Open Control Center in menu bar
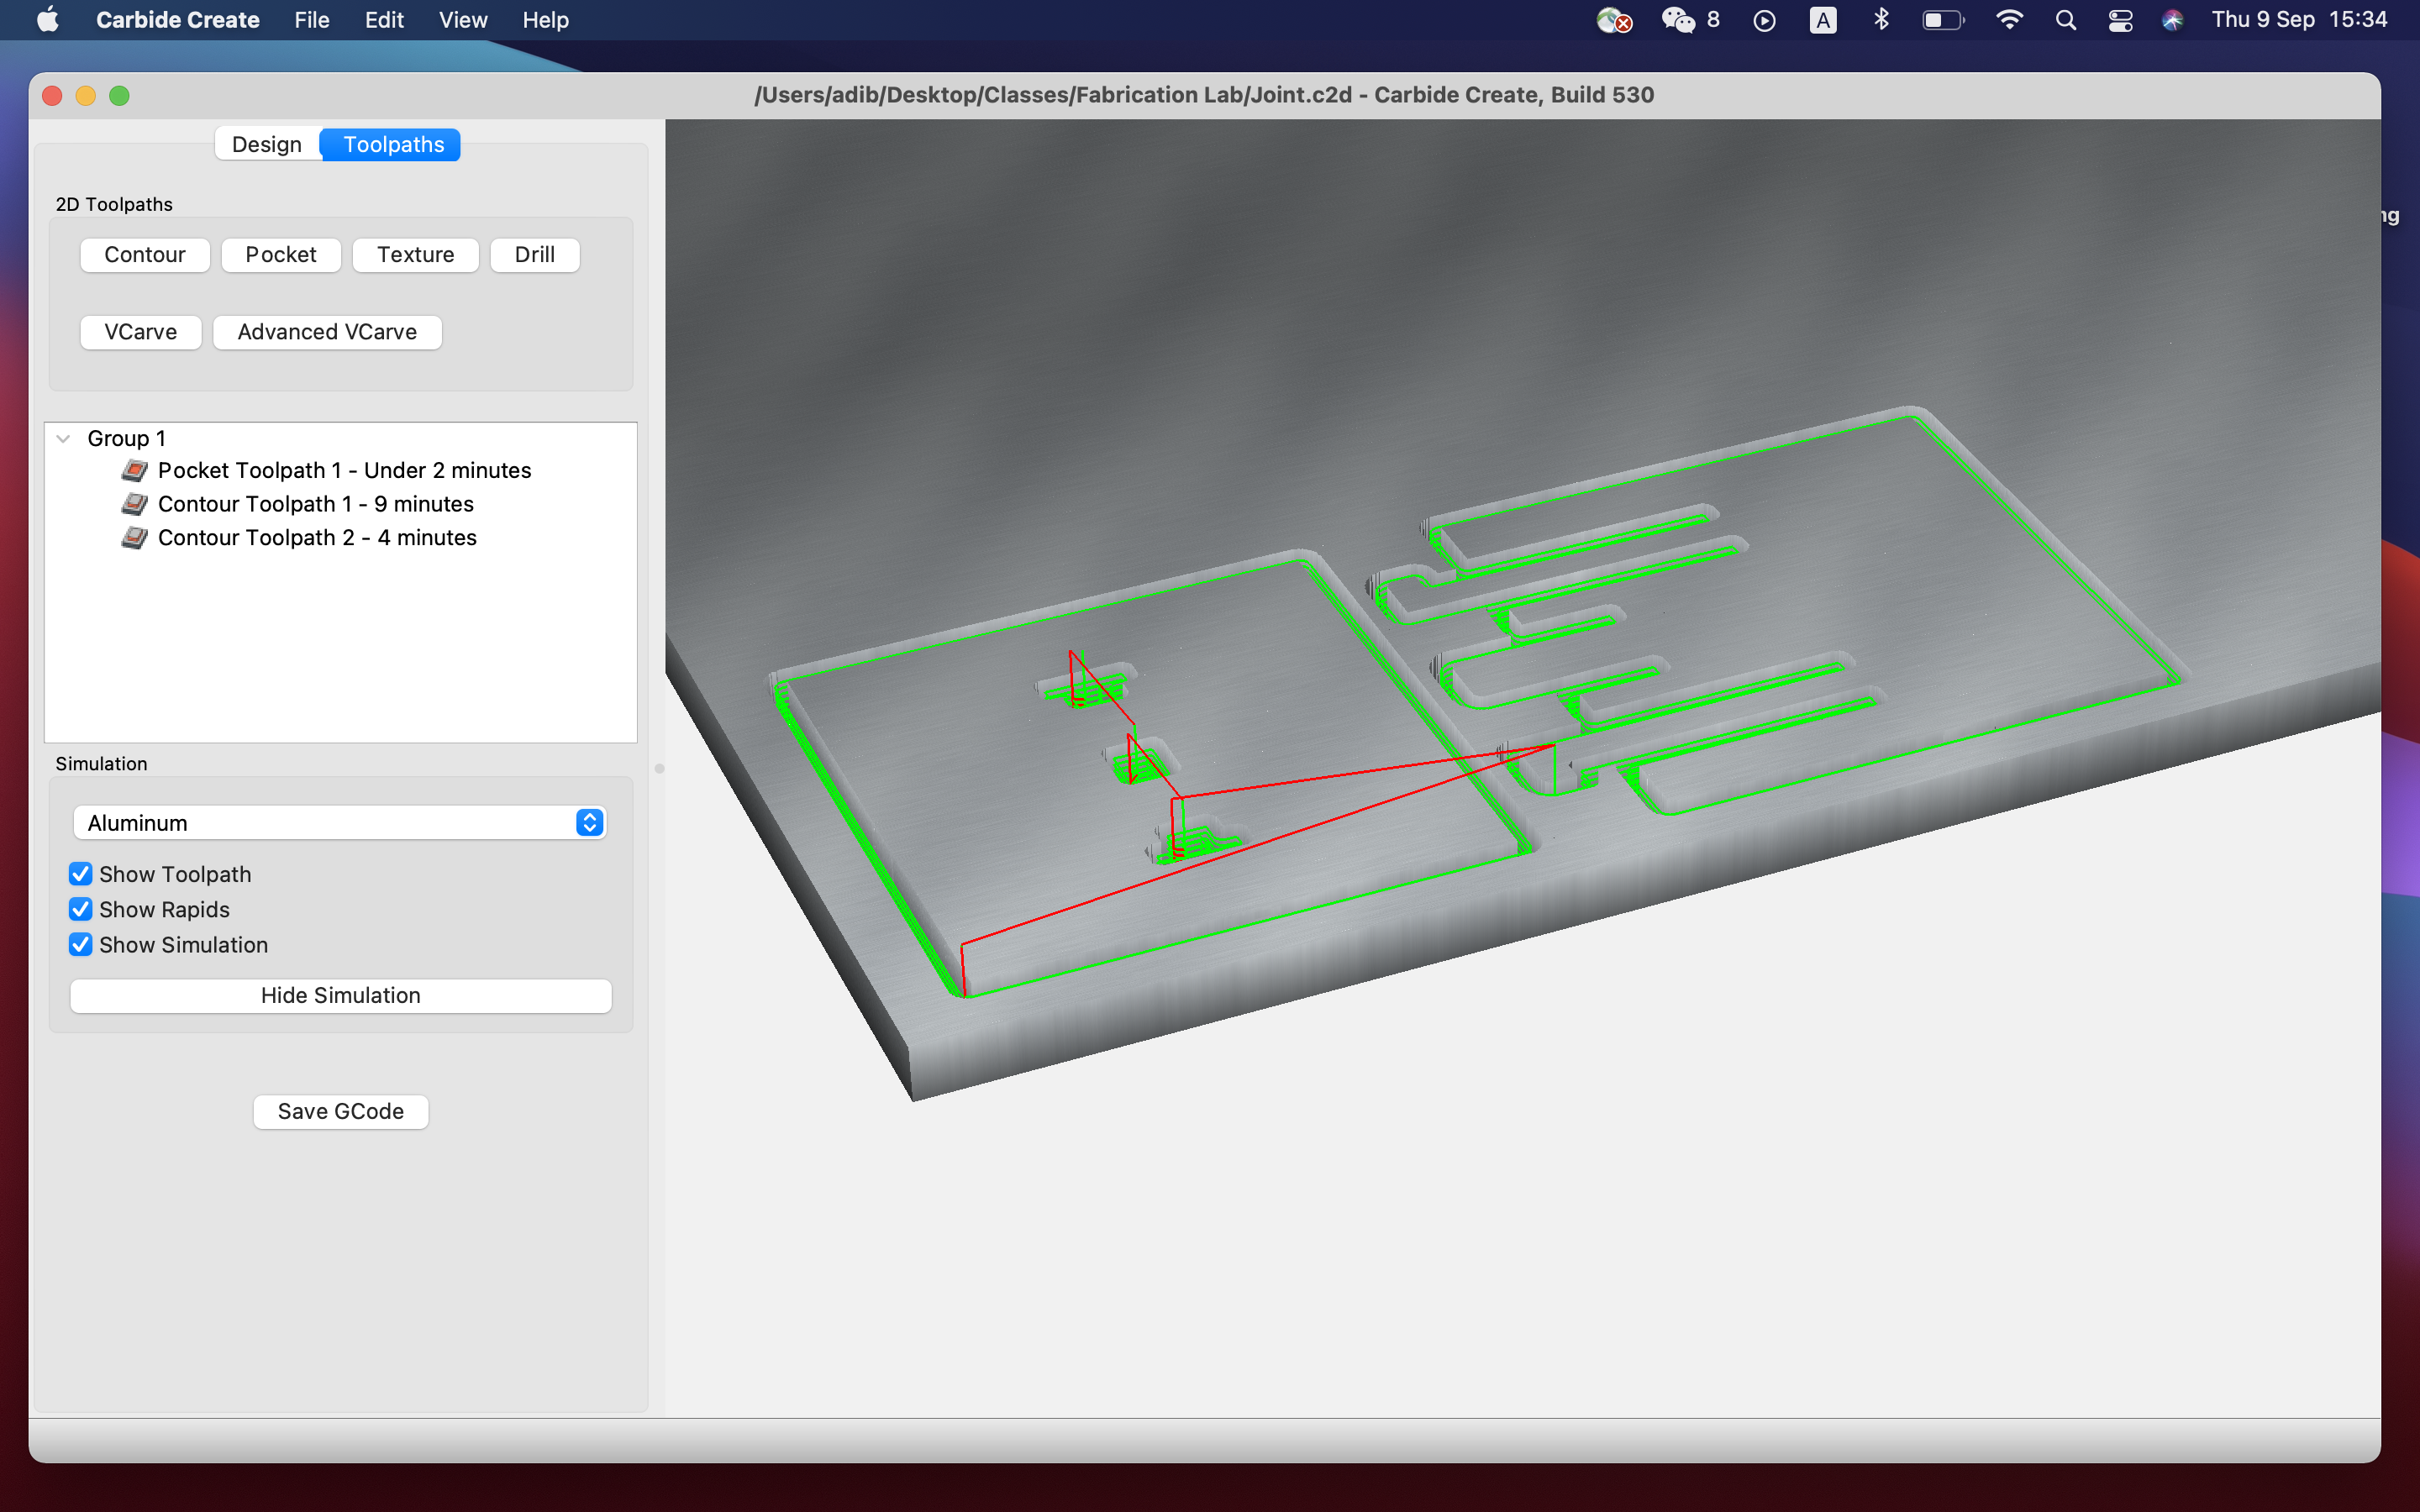The width and height of the screenshot is (2420, 1512). [2120, 20]
